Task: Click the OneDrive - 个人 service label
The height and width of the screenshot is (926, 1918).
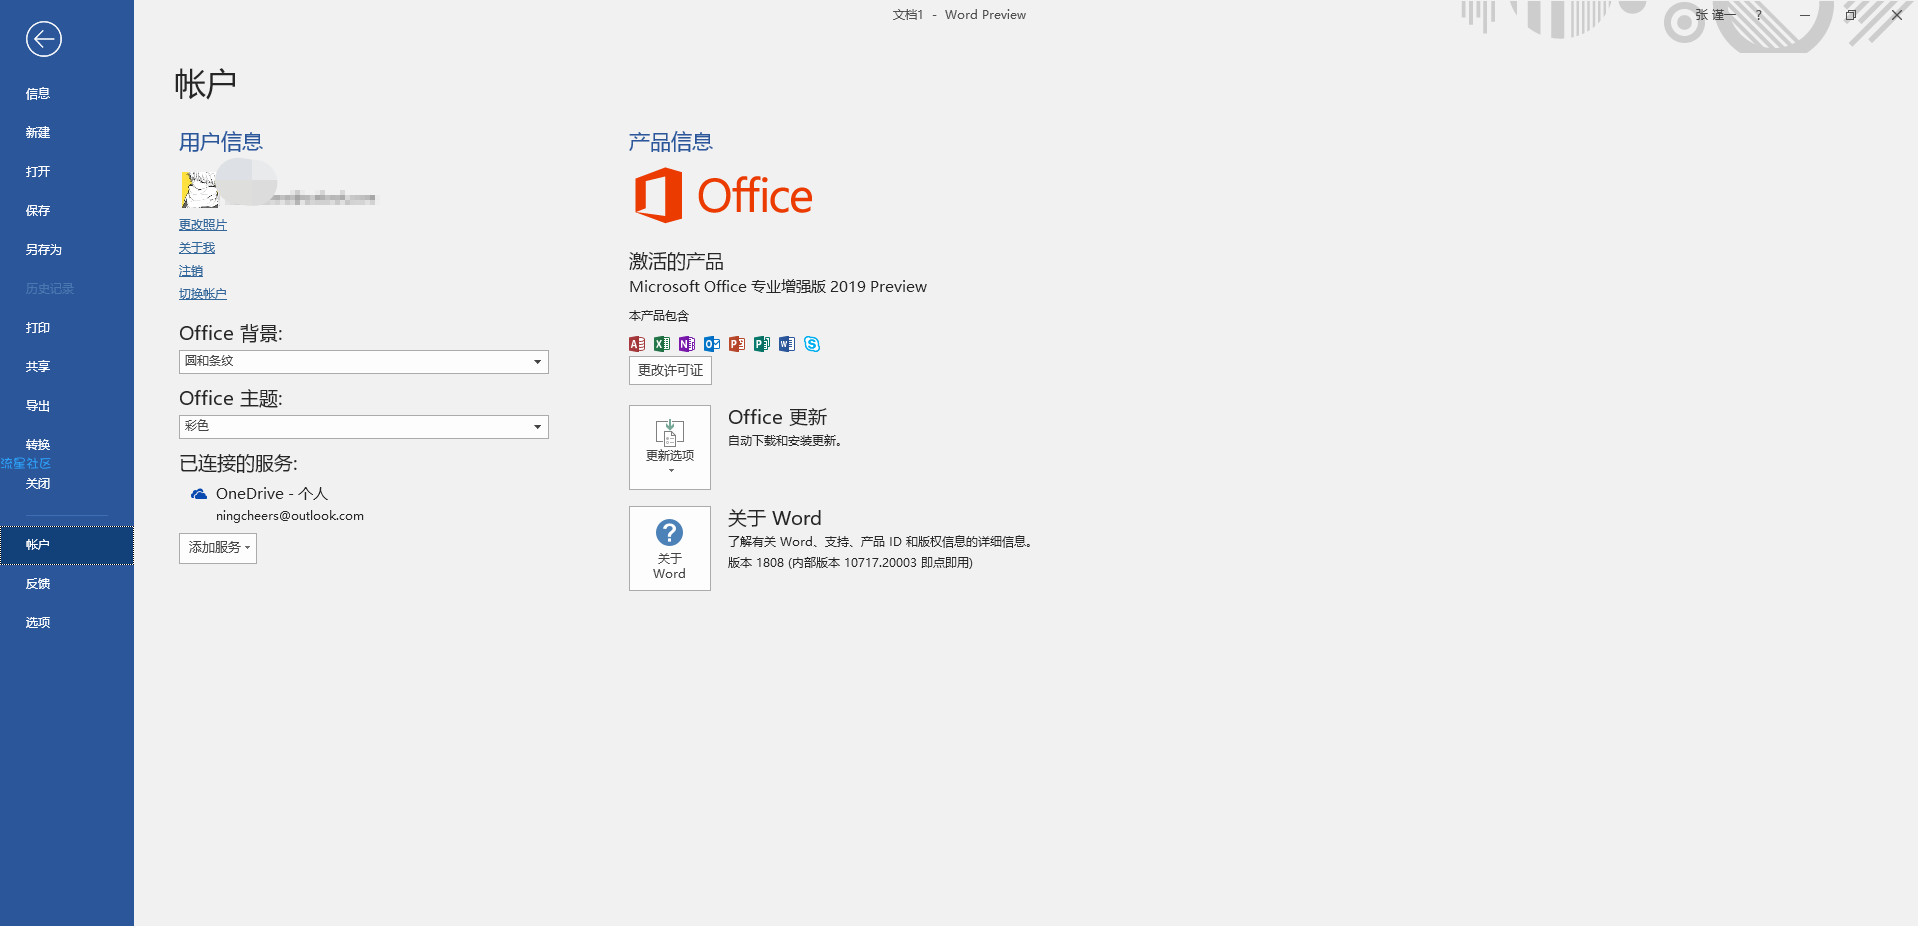Action: [x=272, y=494]
